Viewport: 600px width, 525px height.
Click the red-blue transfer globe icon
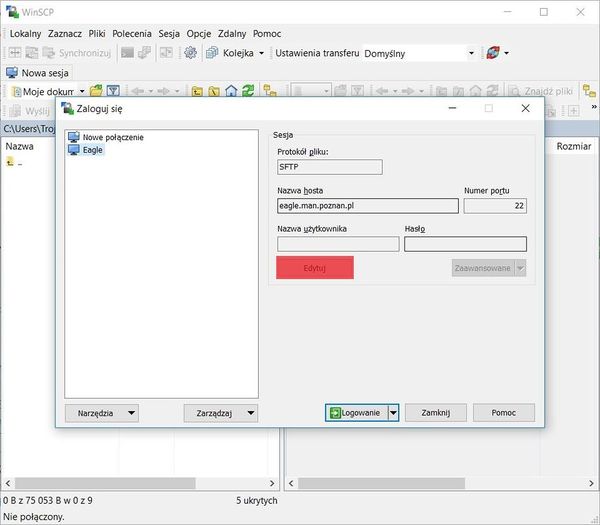pyautogui.click(x=493, y=53)
